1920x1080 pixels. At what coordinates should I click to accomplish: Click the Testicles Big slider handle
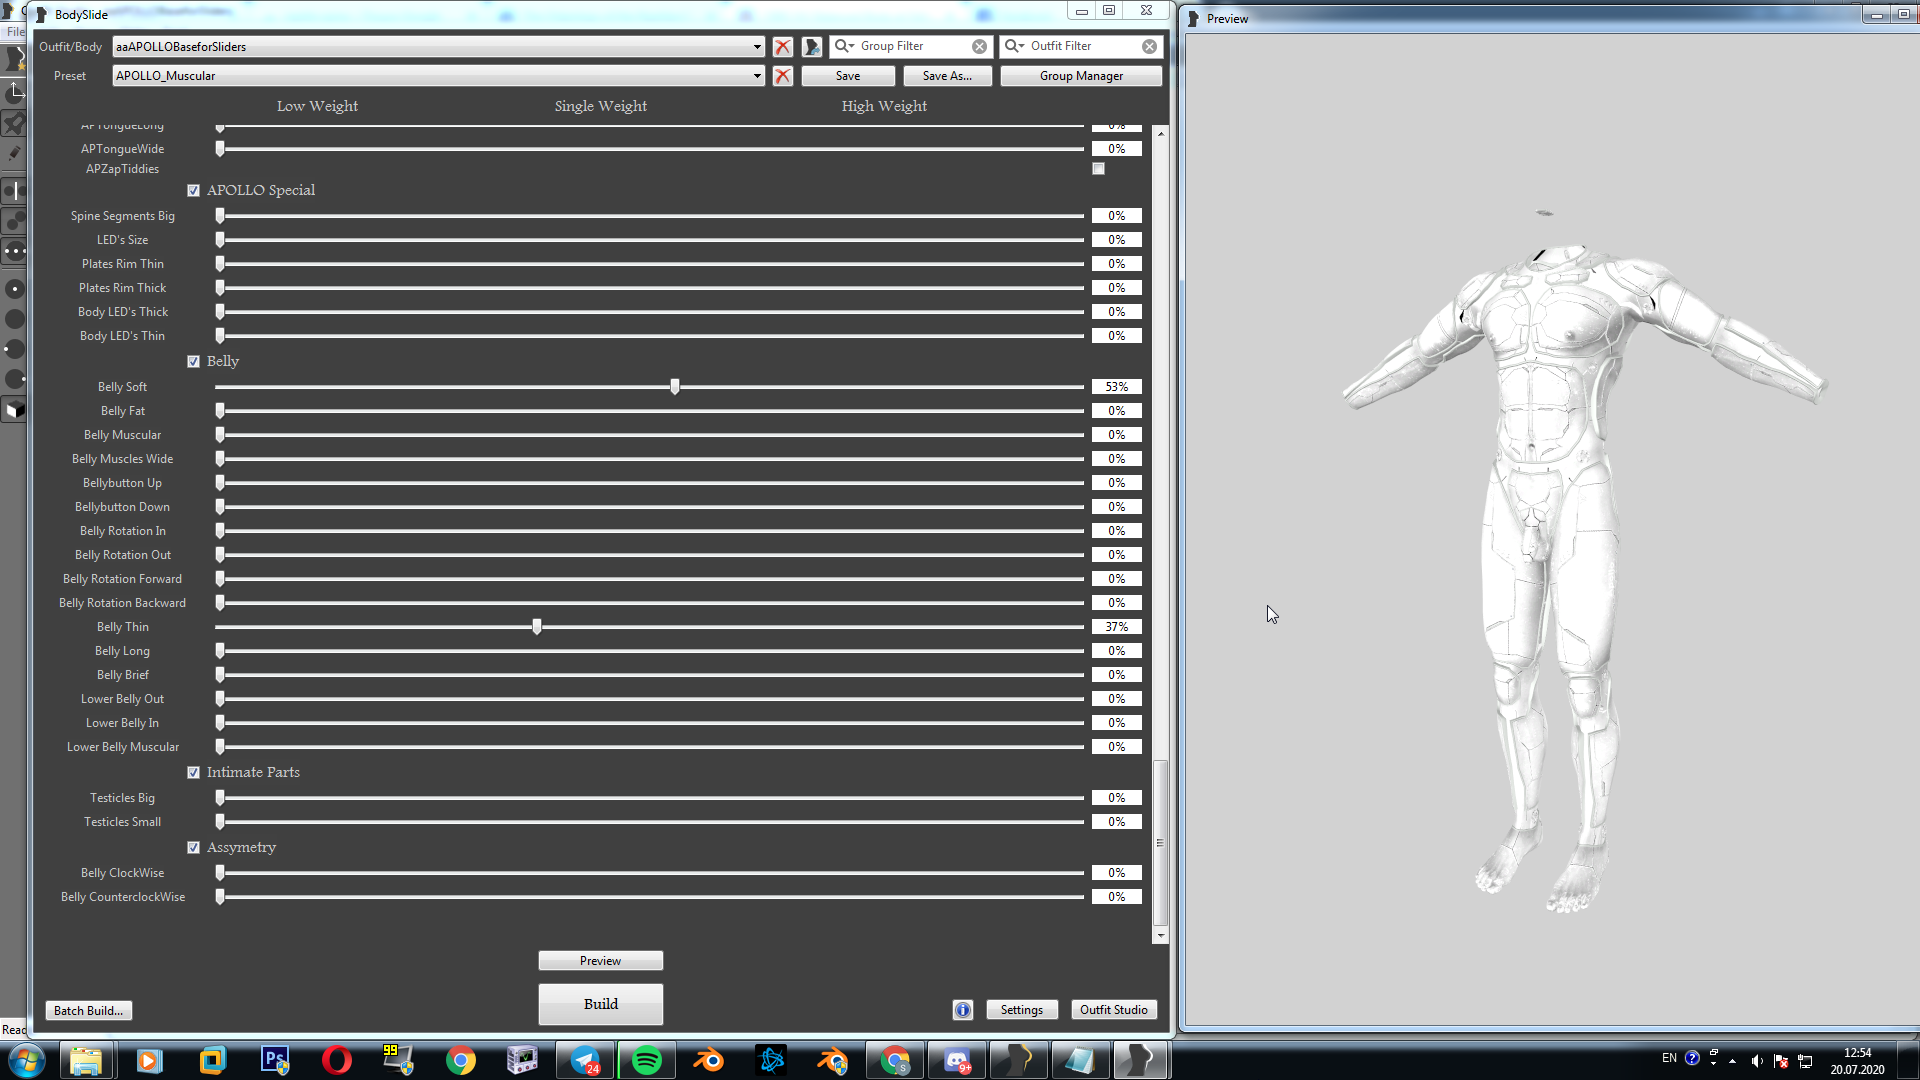click(220, 798)
